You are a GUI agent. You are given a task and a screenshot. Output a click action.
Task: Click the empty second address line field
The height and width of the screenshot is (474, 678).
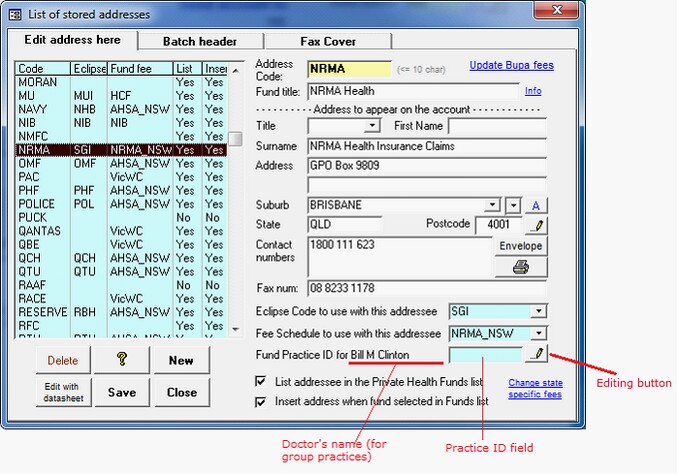(427, 185)
